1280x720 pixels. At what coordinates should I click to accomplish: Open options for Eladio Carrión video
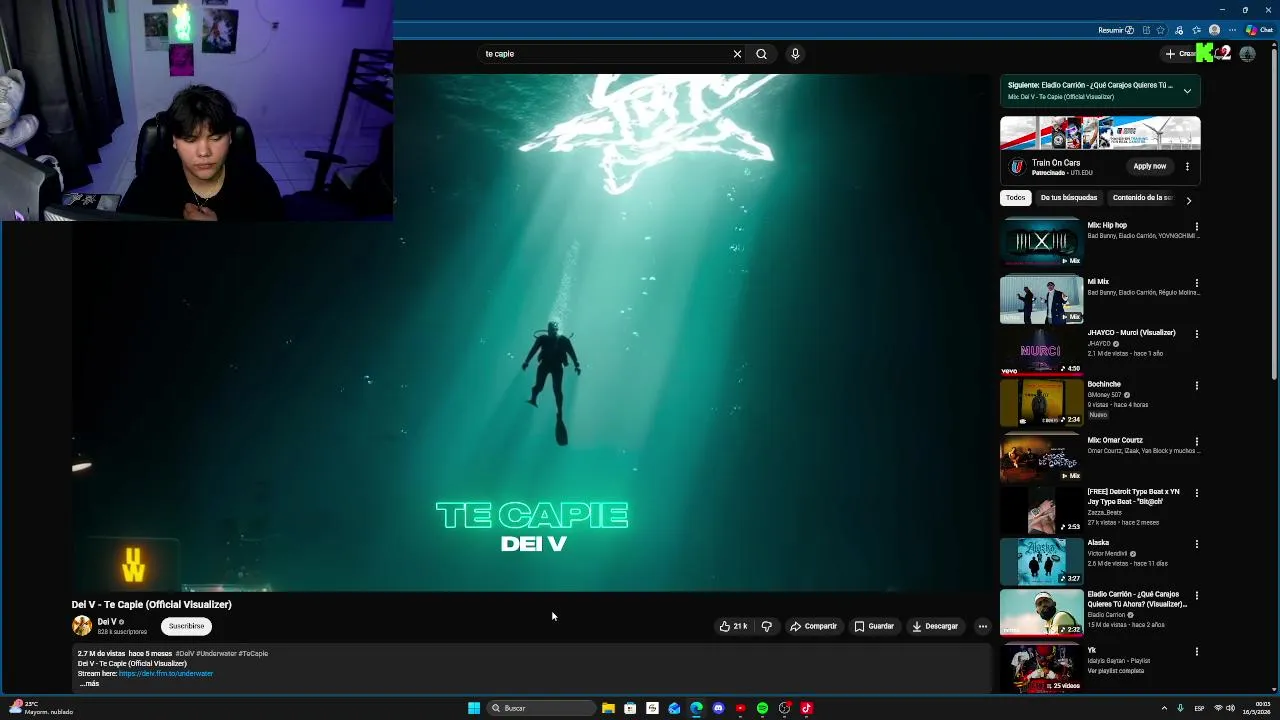1196,597
